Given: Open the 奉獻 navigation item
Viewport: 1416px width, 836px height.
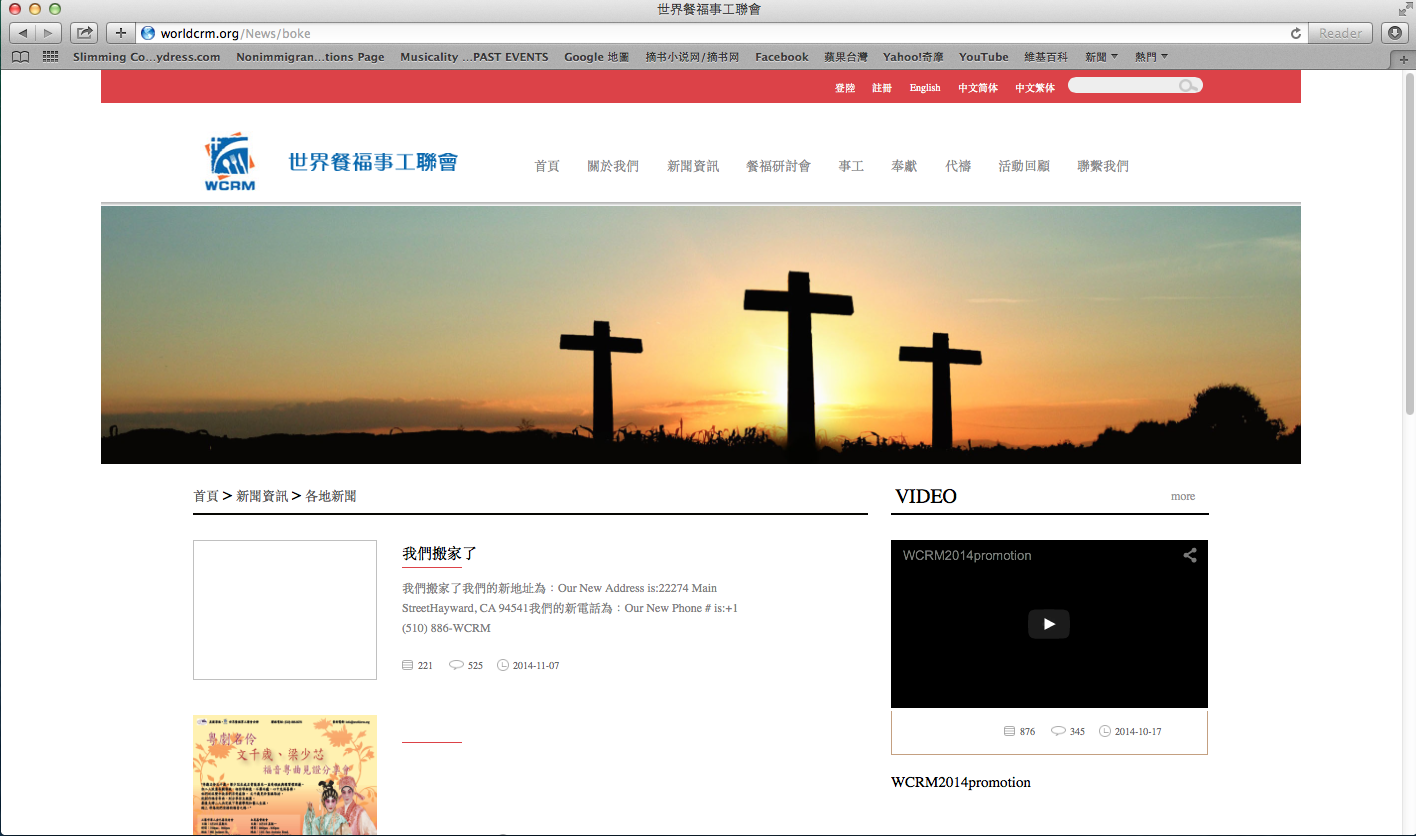Looking at the screenshot, I should [x=904, y=166].
